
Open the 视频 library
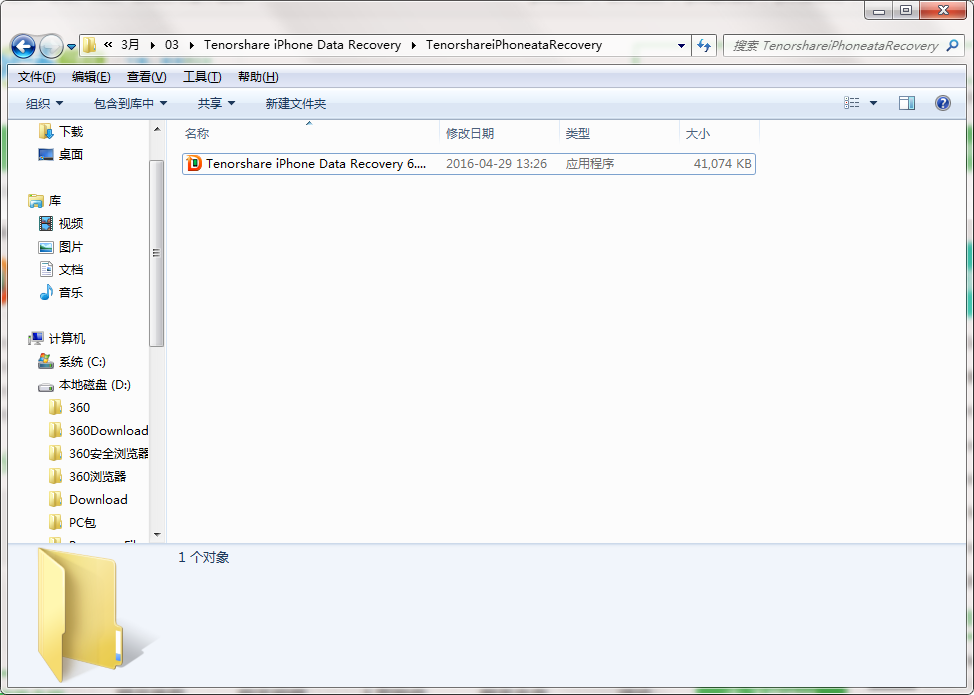[x=71, y=224]
